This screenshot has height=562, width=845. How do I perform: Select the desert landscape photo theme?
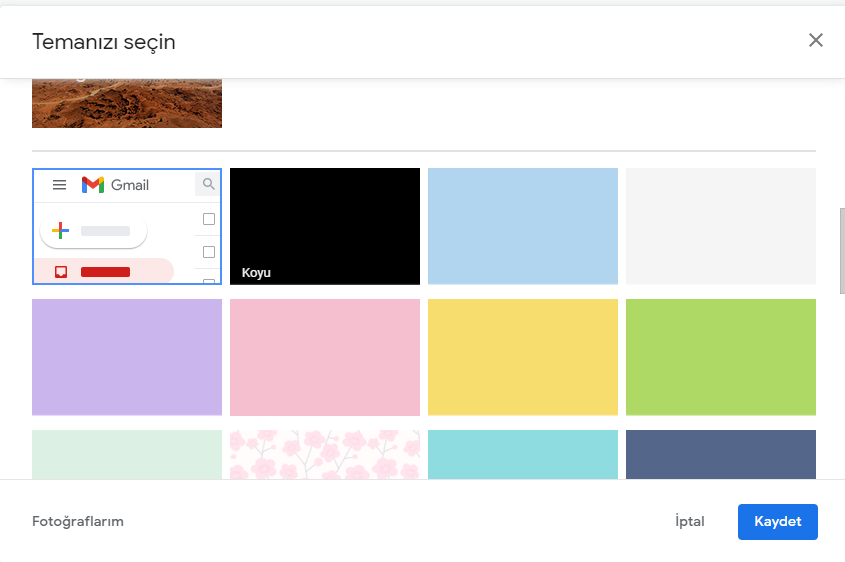click(x=127, y=103)
